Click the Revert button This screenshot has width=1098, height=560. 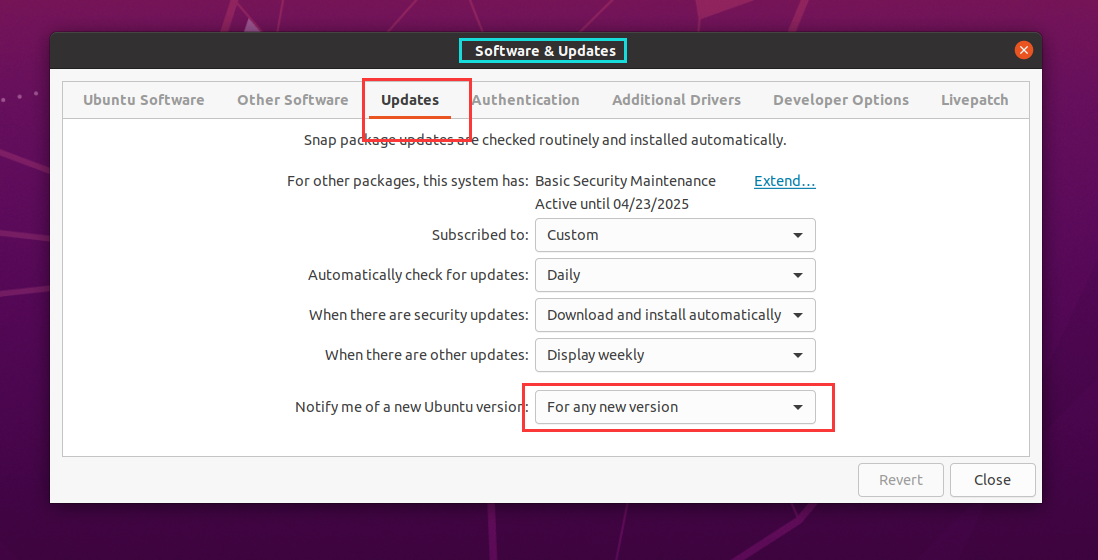pos(901,480)
